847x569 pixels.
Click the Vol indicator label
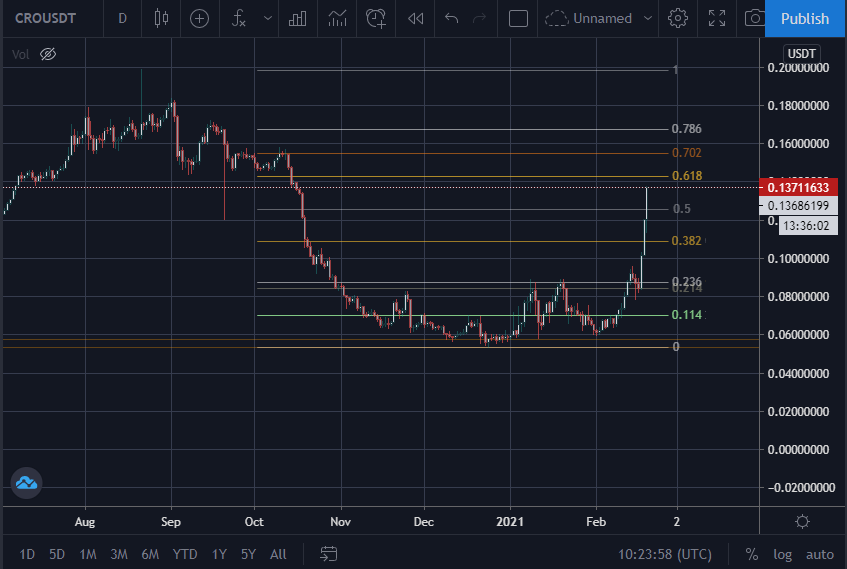click(21, 55)
